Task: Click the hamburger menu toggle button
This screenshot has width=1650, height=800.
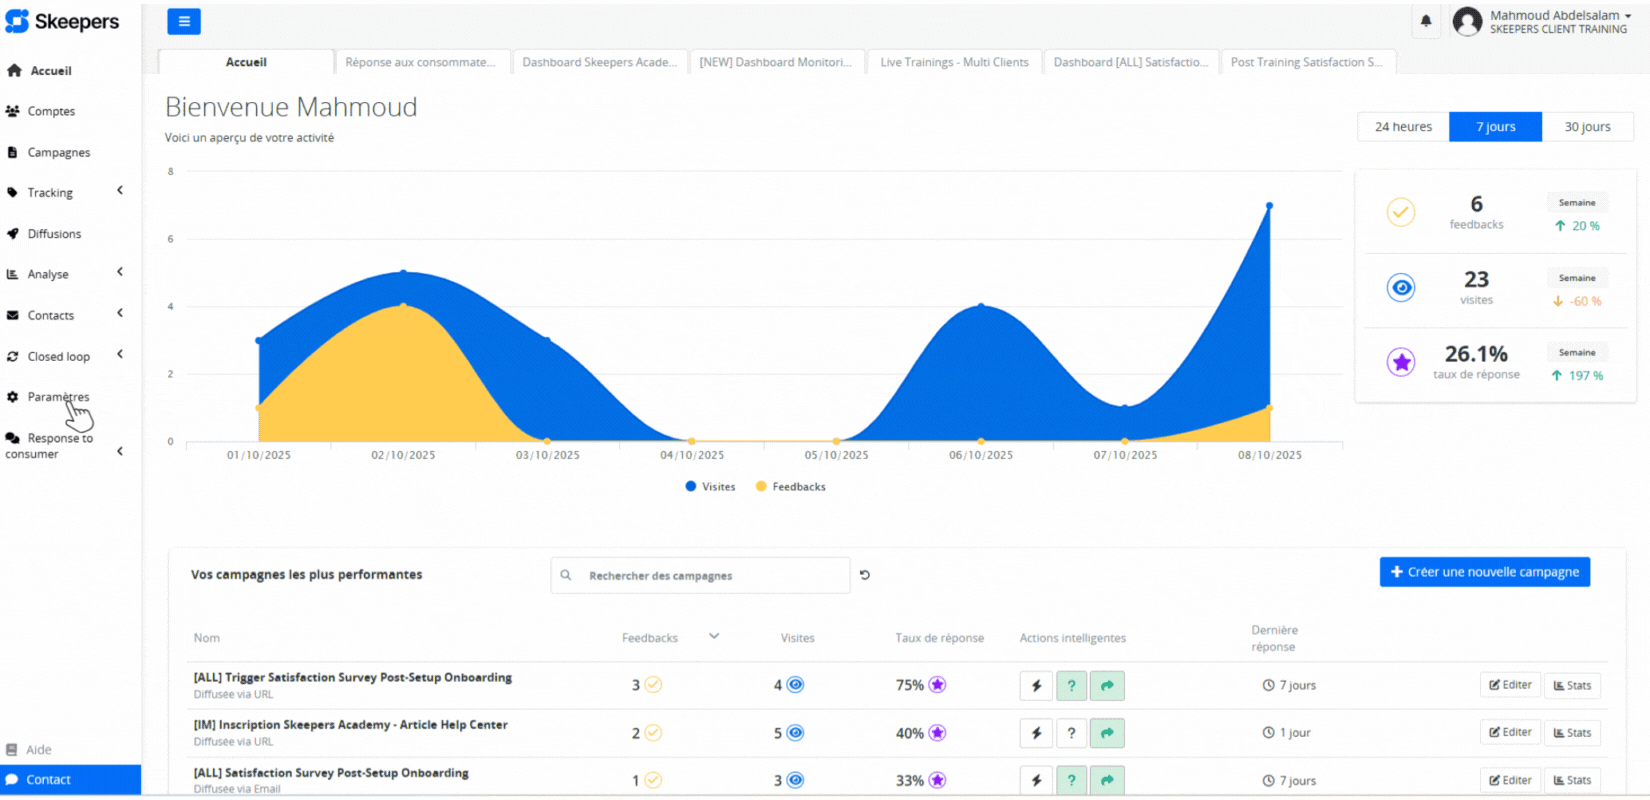Action: pyautogui.click(x=183, y=21)
